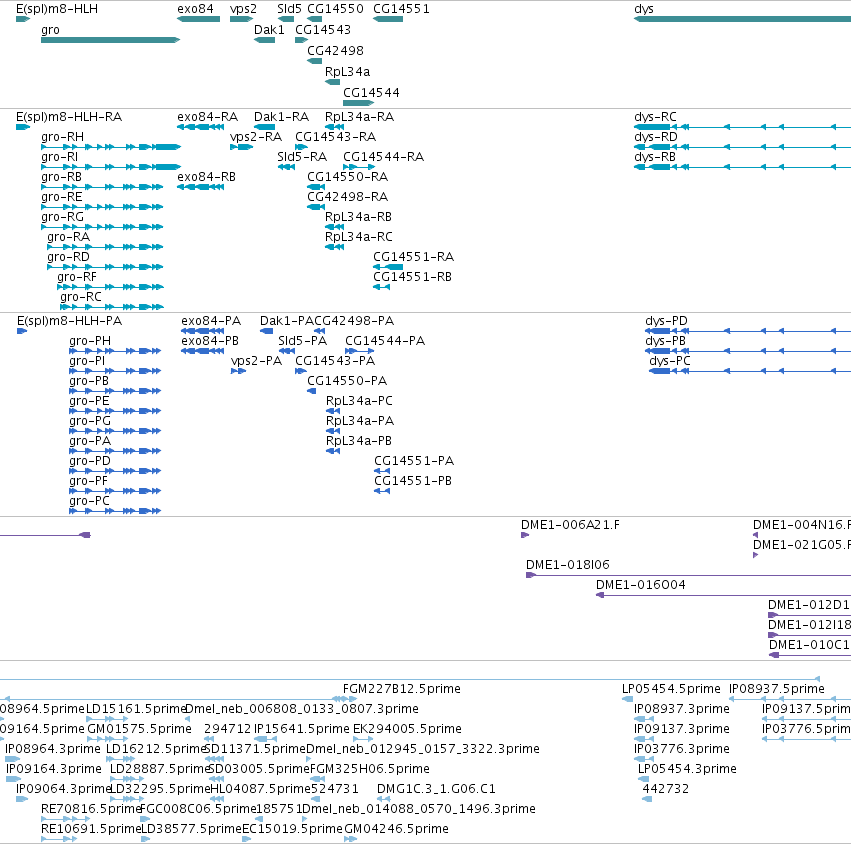Viewport: 851px width, 844px height.
Task: Click the FGM227B12.5prime EST label
Action: click(x=402, y=689)
